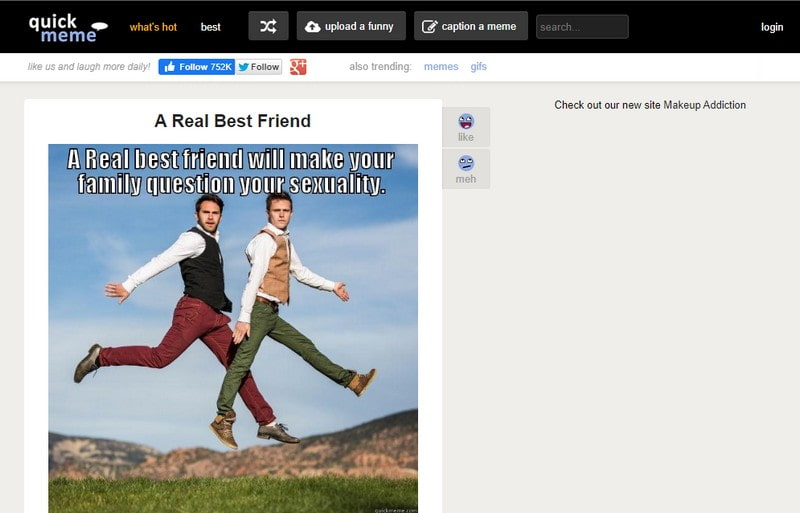The width and height of the screenshot is (800, 513).
Task: Open trending gifs link
Action: click(x=479, y=67)
